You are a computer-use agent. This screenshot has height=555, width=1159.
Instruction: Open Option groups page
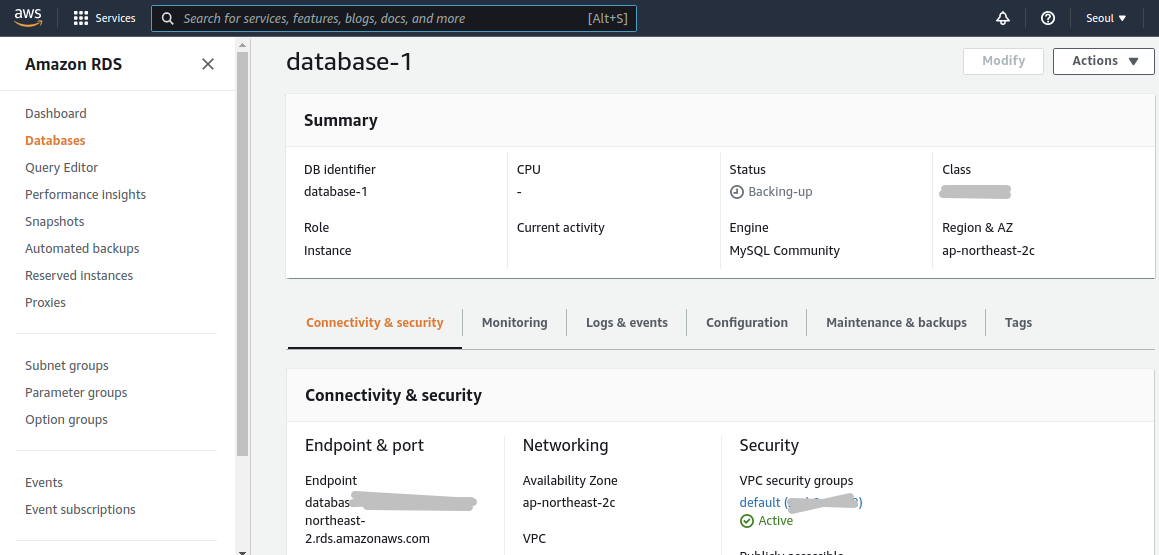click(x=67, y=420)
